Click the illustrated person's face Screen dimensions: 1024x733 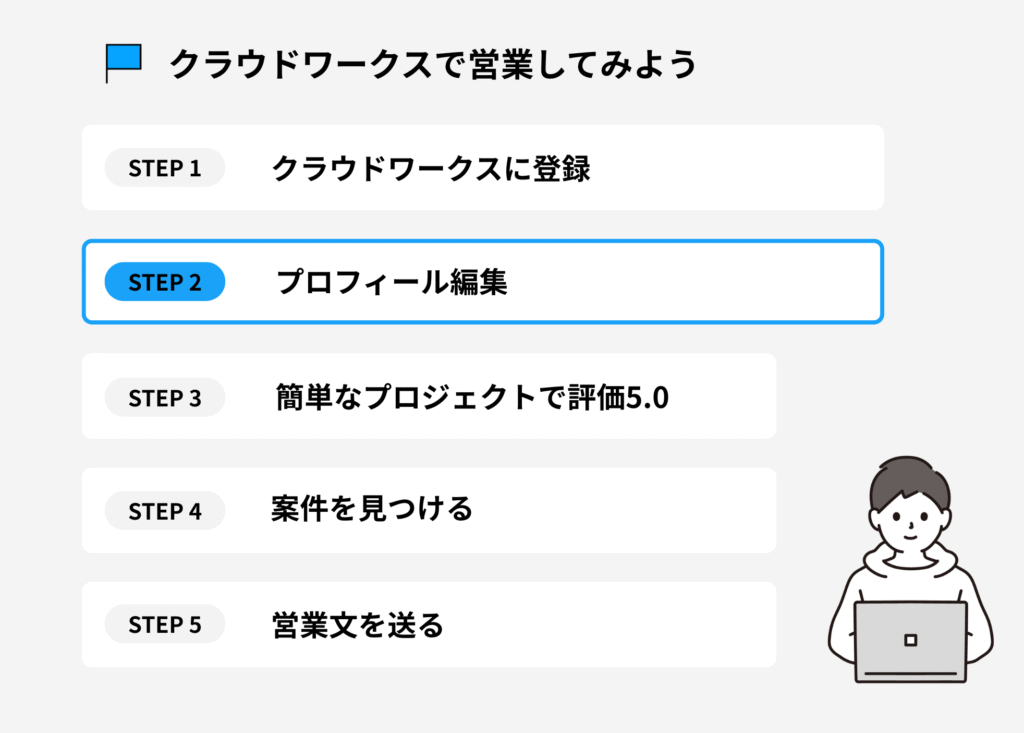point(910,520)
